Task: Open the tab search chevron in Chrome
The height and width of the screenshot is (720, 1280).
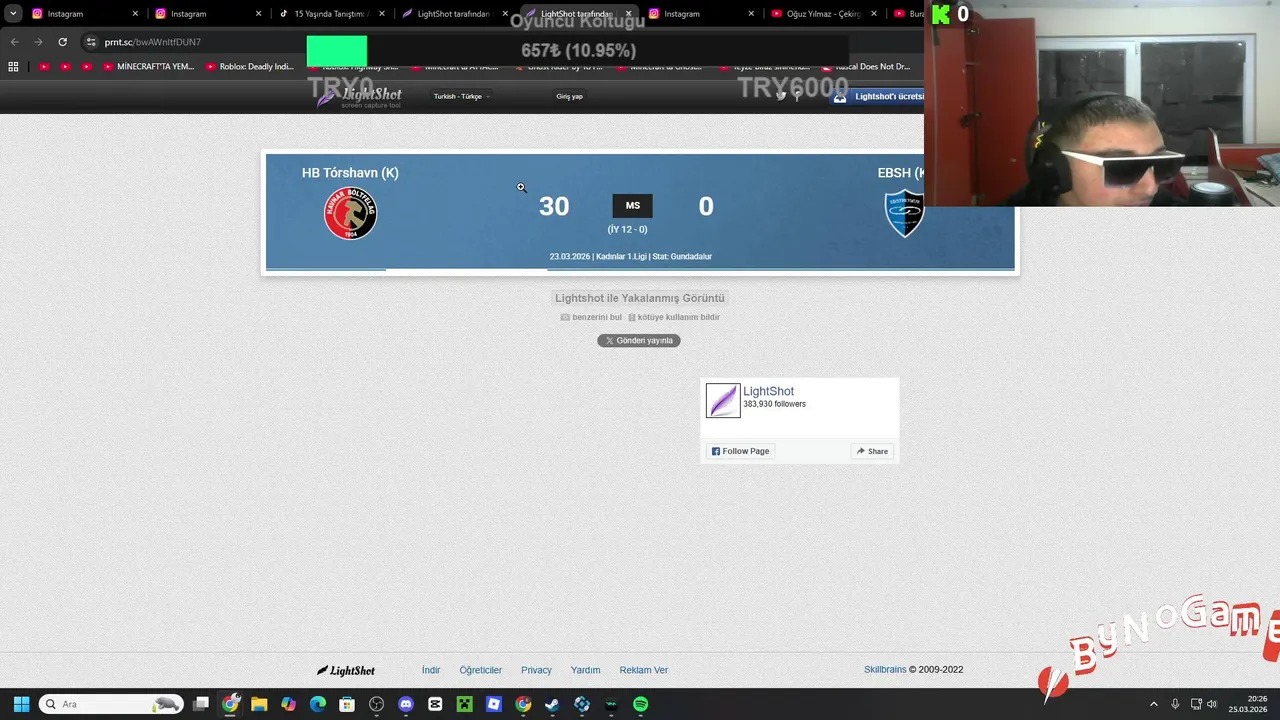Action: [x=13, y=14]
